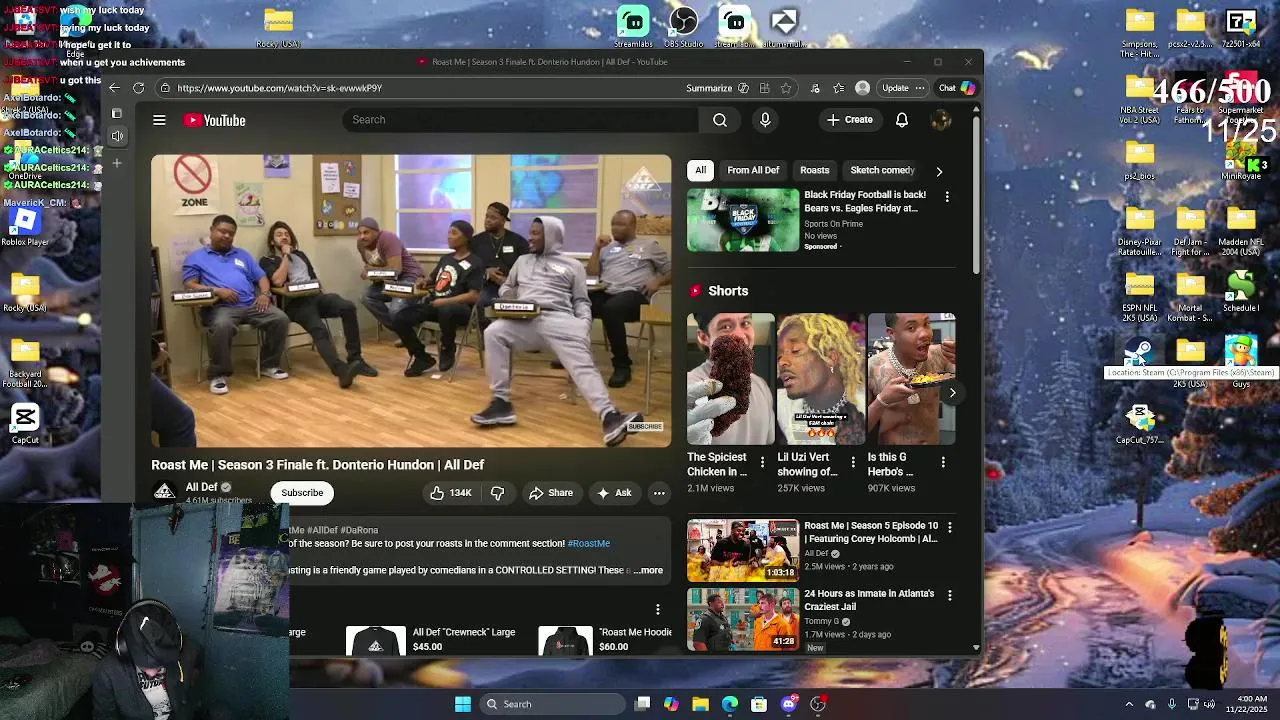Open File Explorer from taskbar
1280x720 pixels.
click(x=701, y=704)
